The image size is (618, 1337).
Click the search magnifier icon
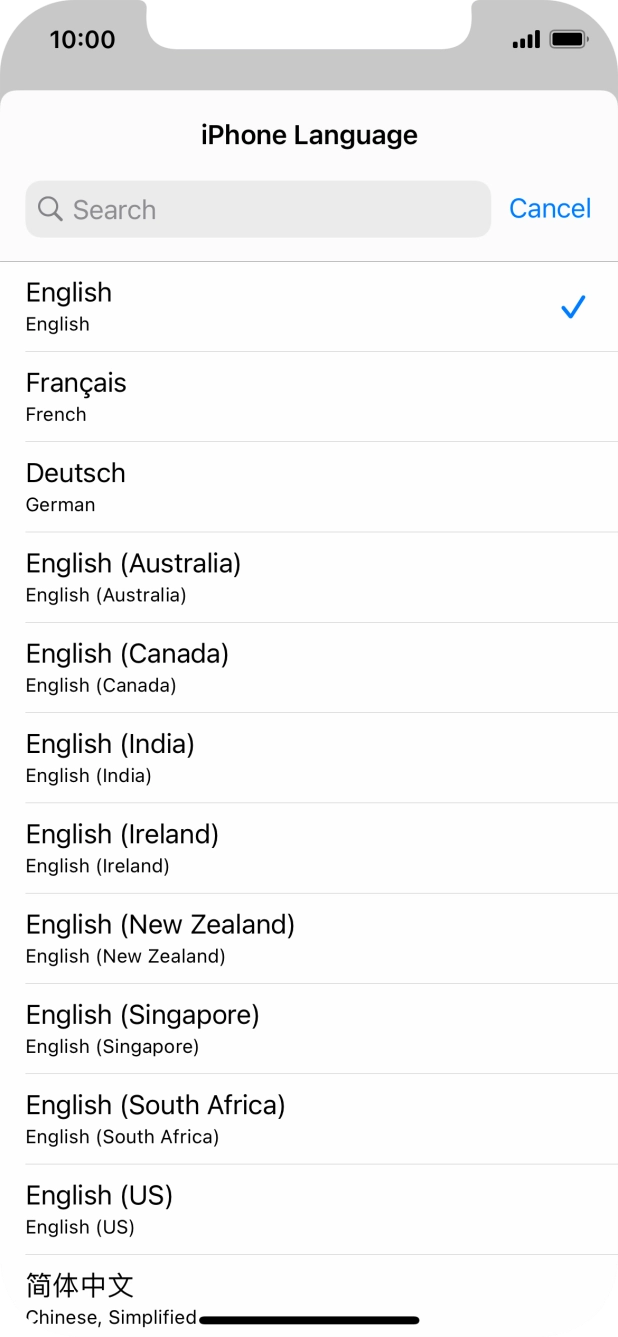click(49, 208)
